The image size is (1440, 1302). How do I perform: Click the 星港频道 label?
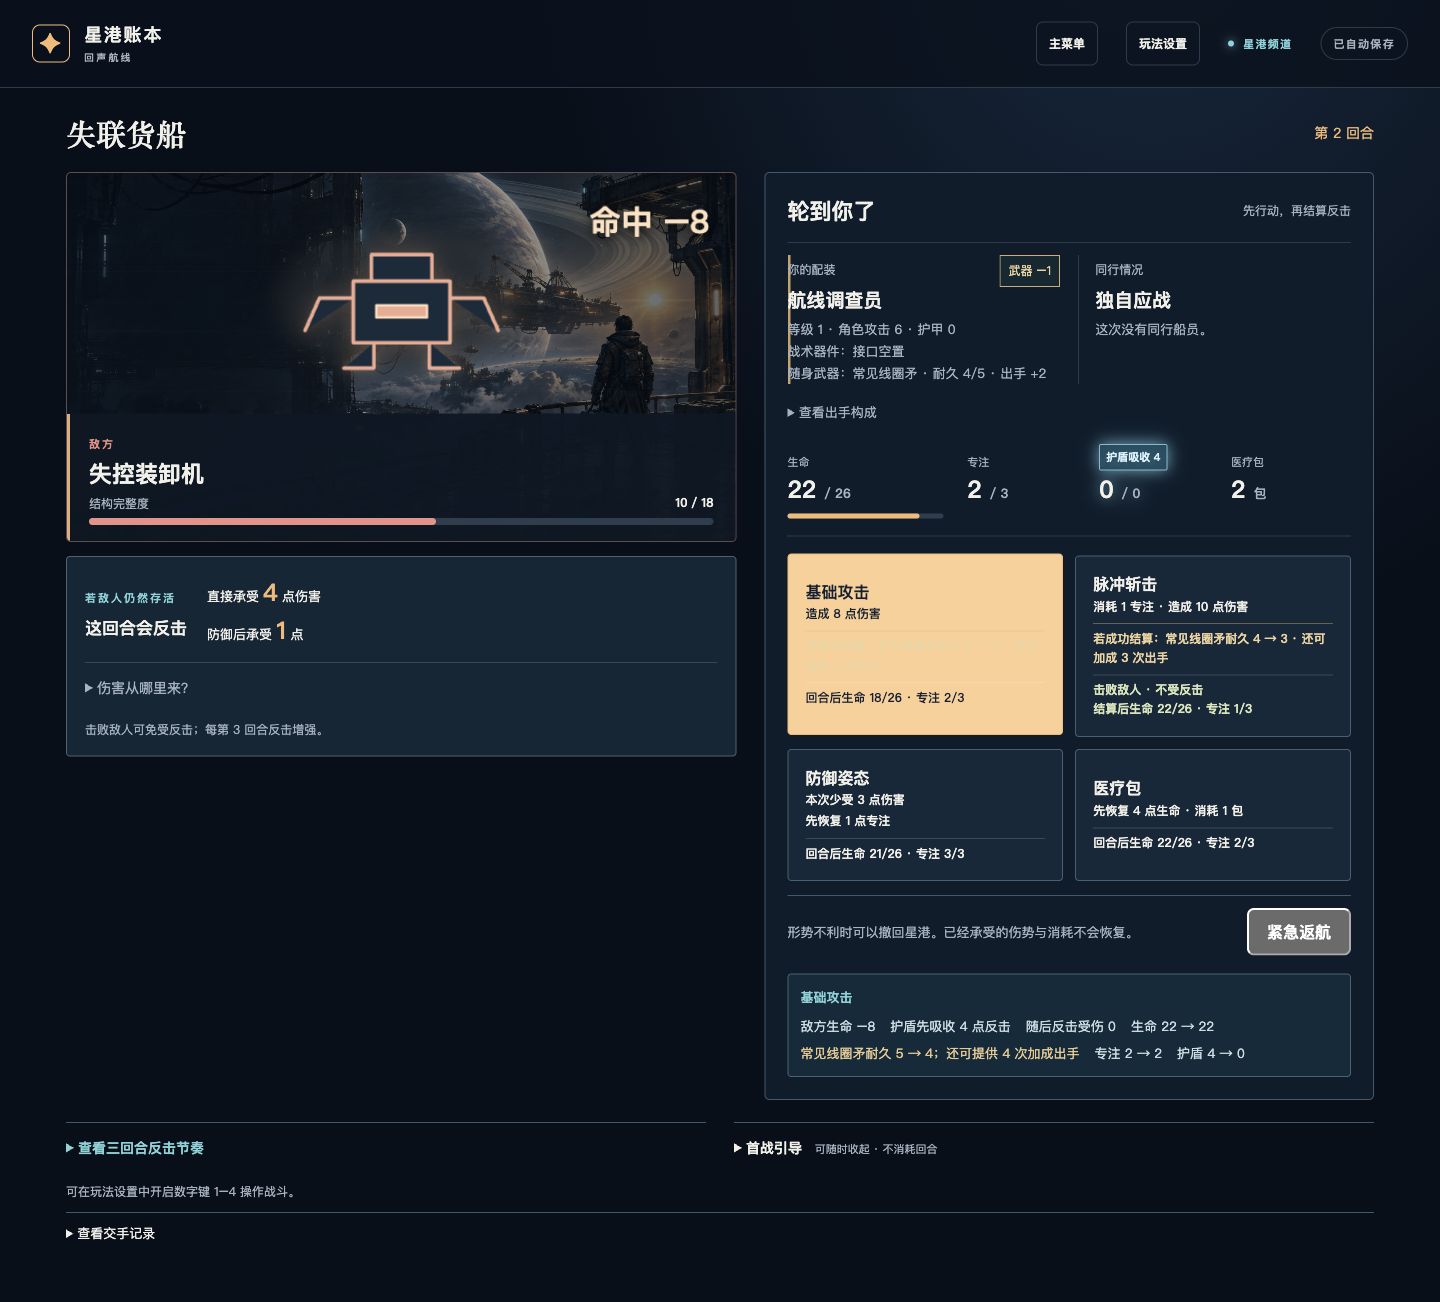(1267, 44)
